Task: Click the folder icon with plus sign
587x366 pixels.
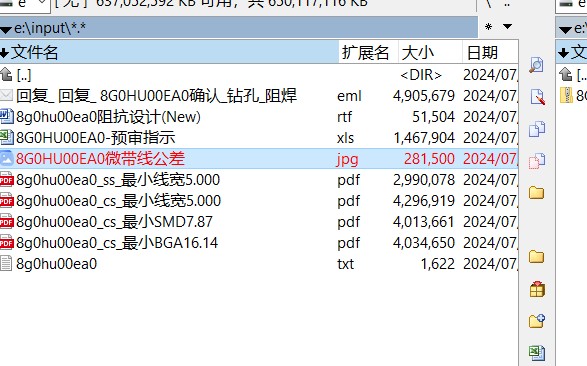Action: [537, 321]
